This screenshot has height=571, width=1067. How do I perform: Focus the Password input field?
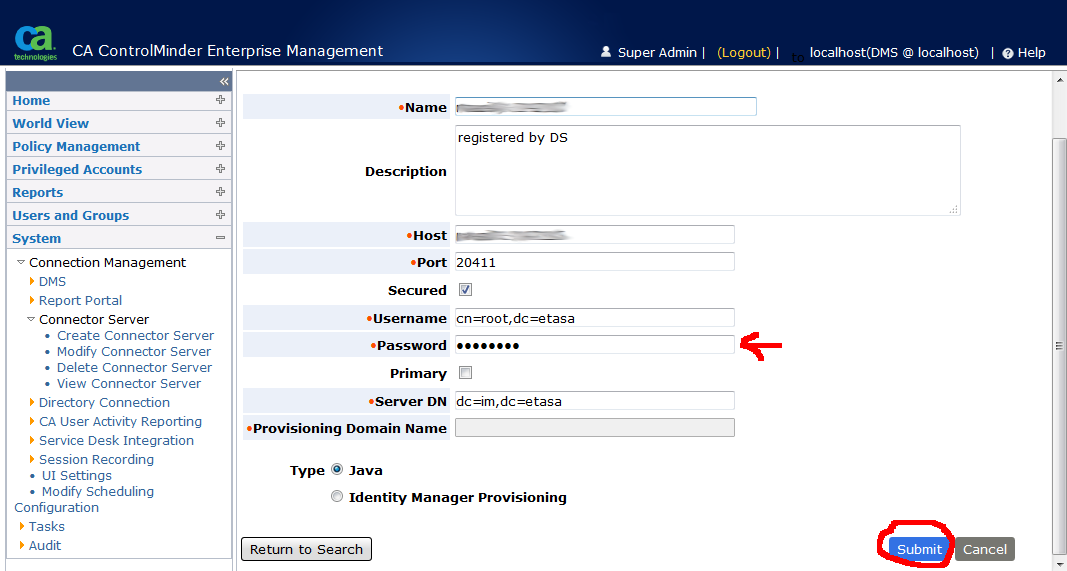click(595, 345)
